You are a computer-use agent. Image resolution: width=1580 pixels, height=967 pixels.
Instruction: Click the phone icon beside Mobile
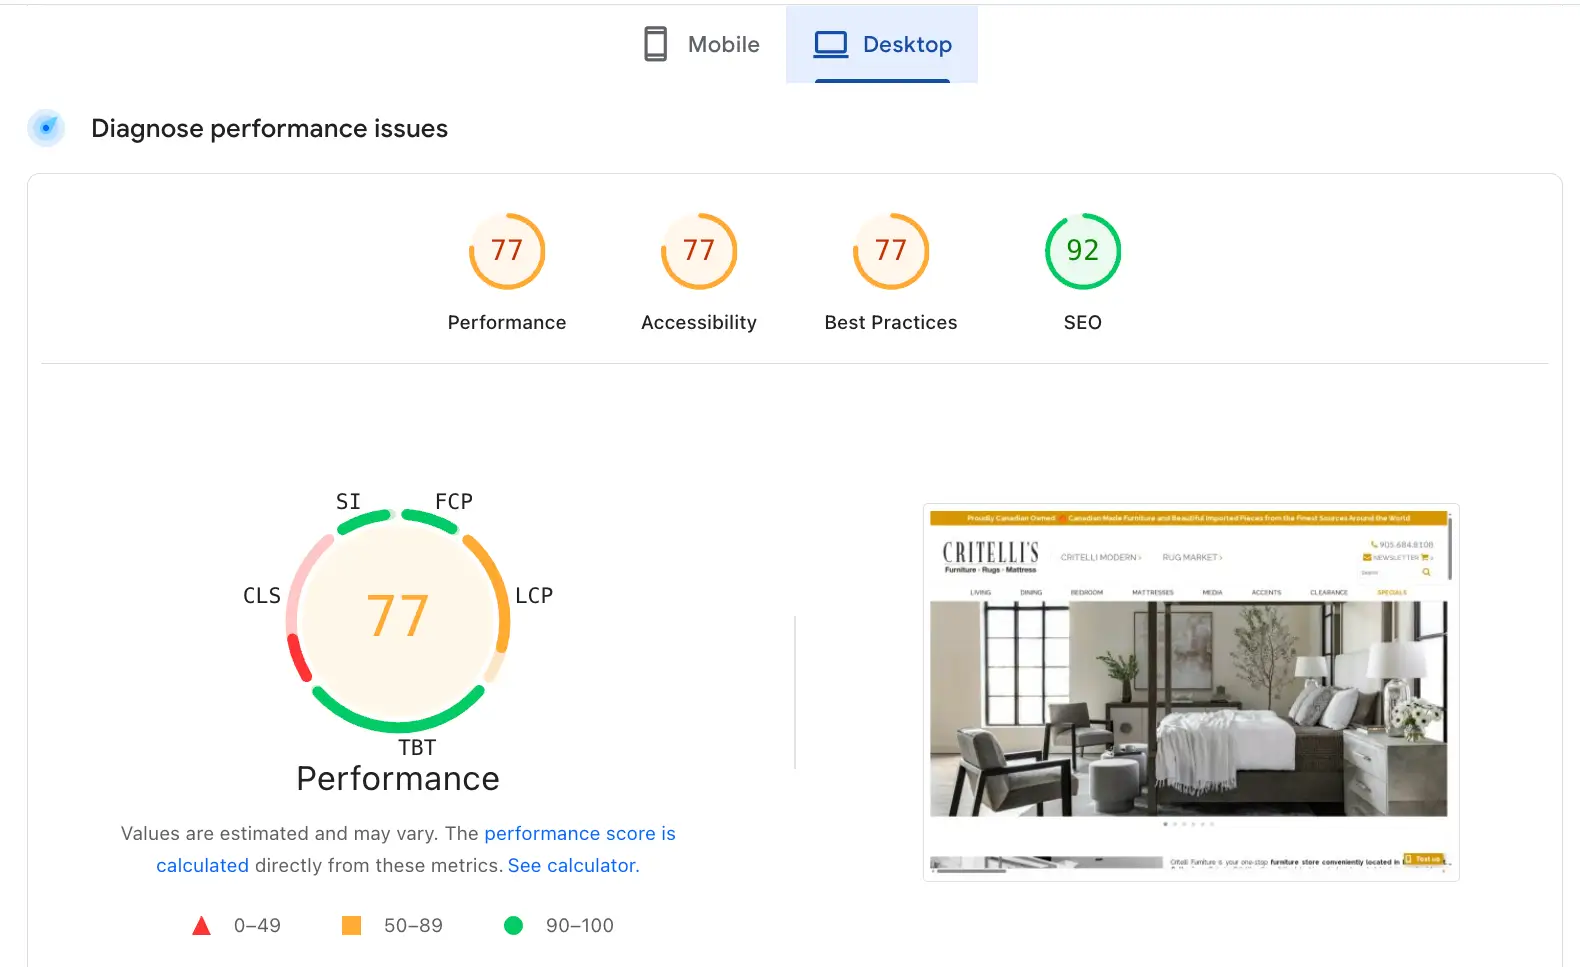655,45
